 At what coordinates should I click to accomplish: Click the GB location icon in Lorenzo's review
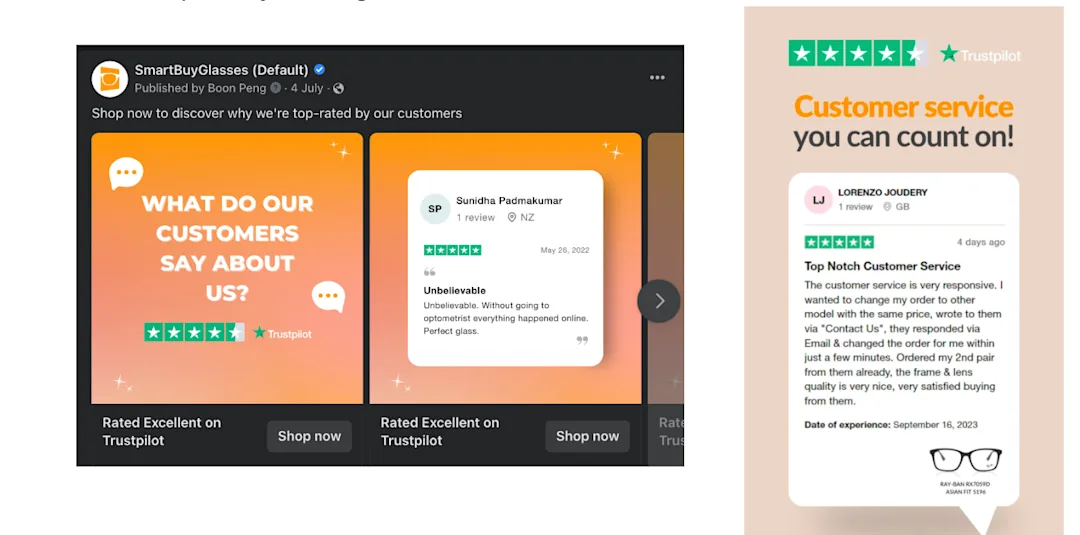[x=887, y=207]
